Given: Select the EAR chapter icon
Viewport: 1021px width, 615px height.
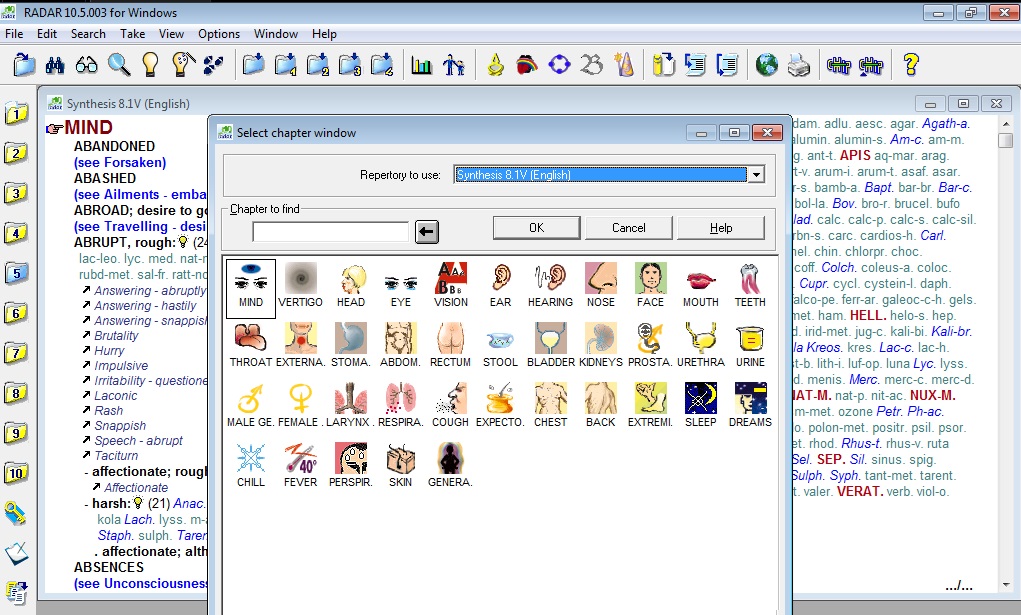Looking at the screenshot, I should click(x=500, y=287).
